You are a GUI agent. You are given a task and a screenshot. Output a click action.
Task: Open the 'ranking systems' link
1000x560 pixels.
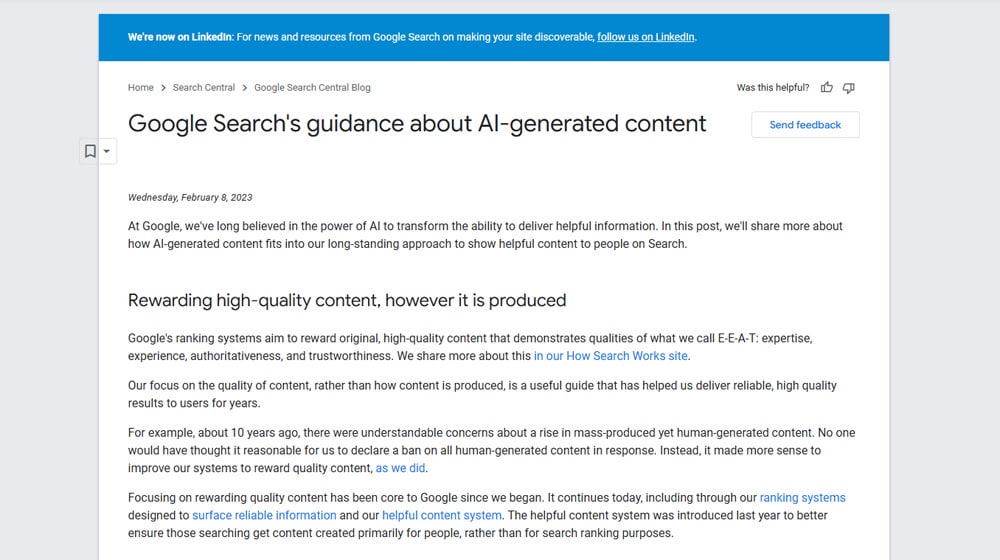click(x=802, y=497)
